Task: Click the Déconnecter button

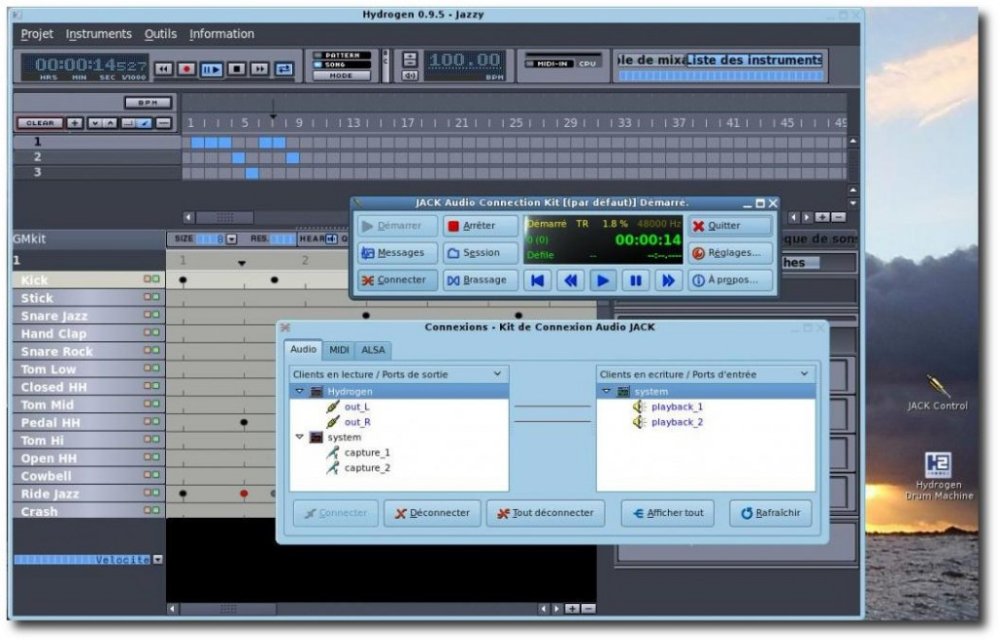Action: pos(432,513)
